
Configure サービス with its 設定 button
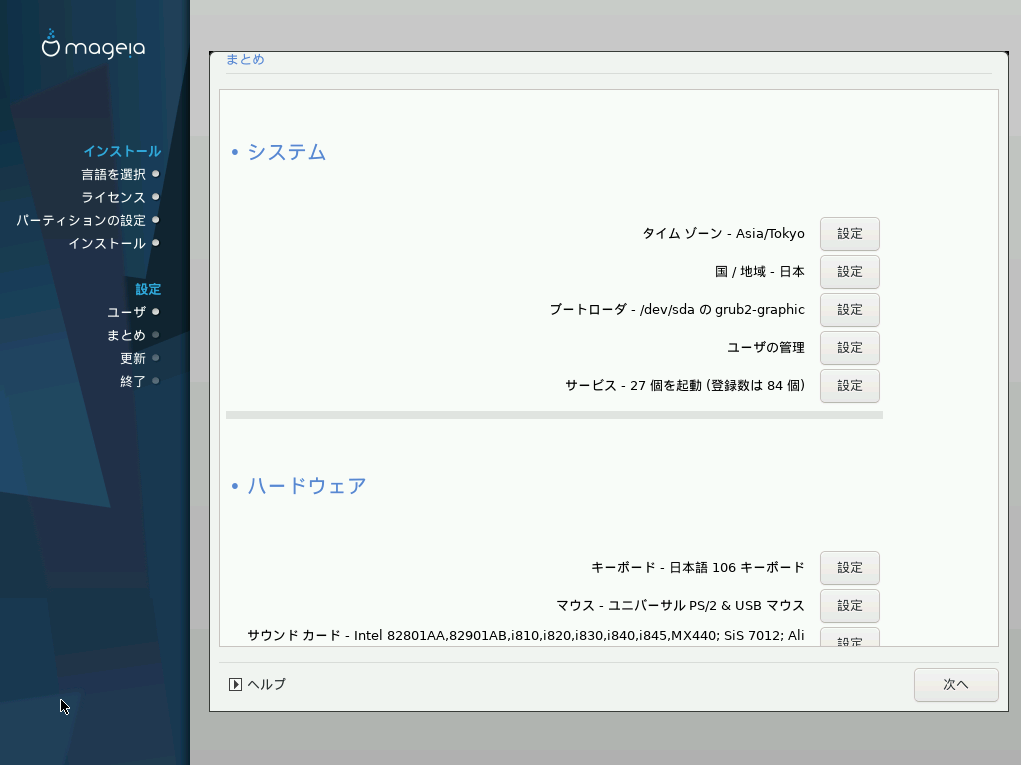pyautogui.click(x=849, y=386)
